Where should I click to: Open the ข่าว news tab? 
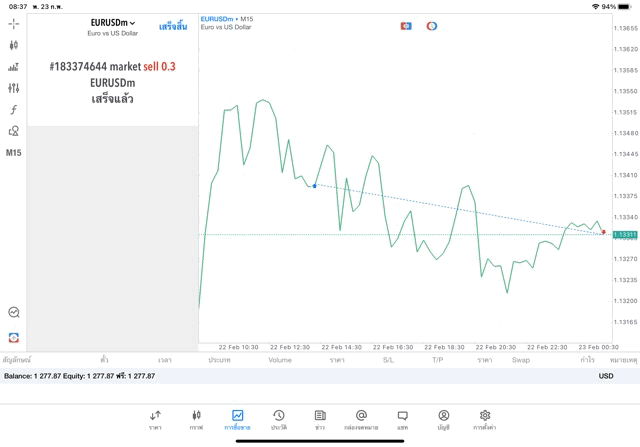320,420
